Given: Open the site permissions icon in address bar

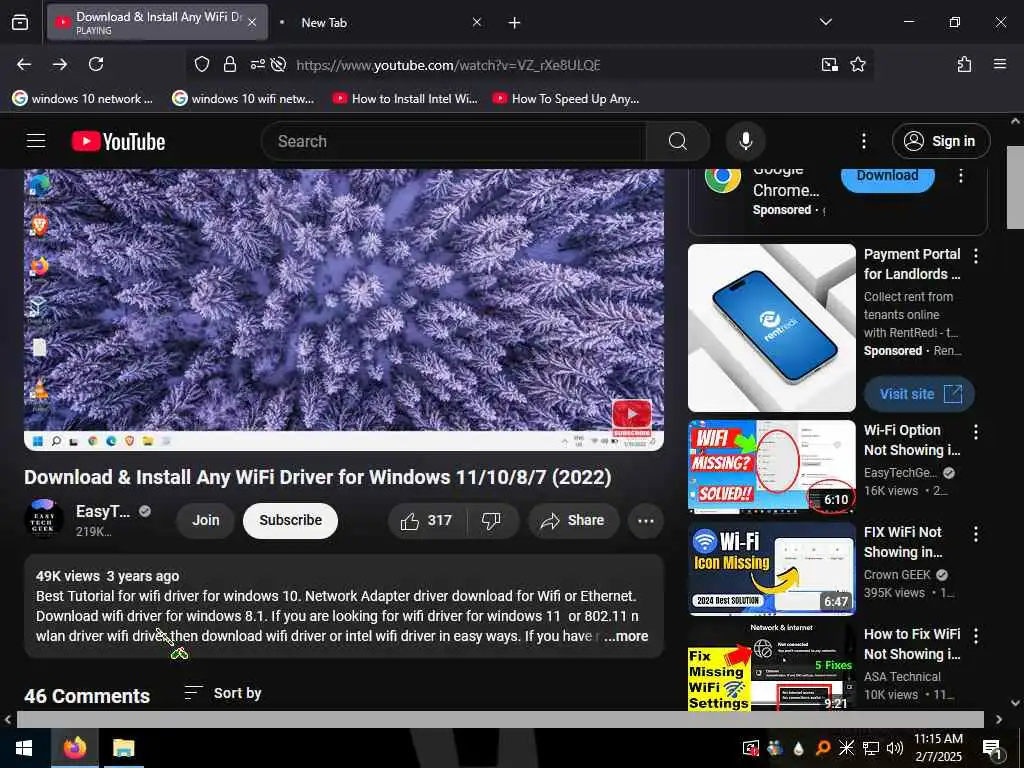Looking at the screenshot, I should [257, 64].
